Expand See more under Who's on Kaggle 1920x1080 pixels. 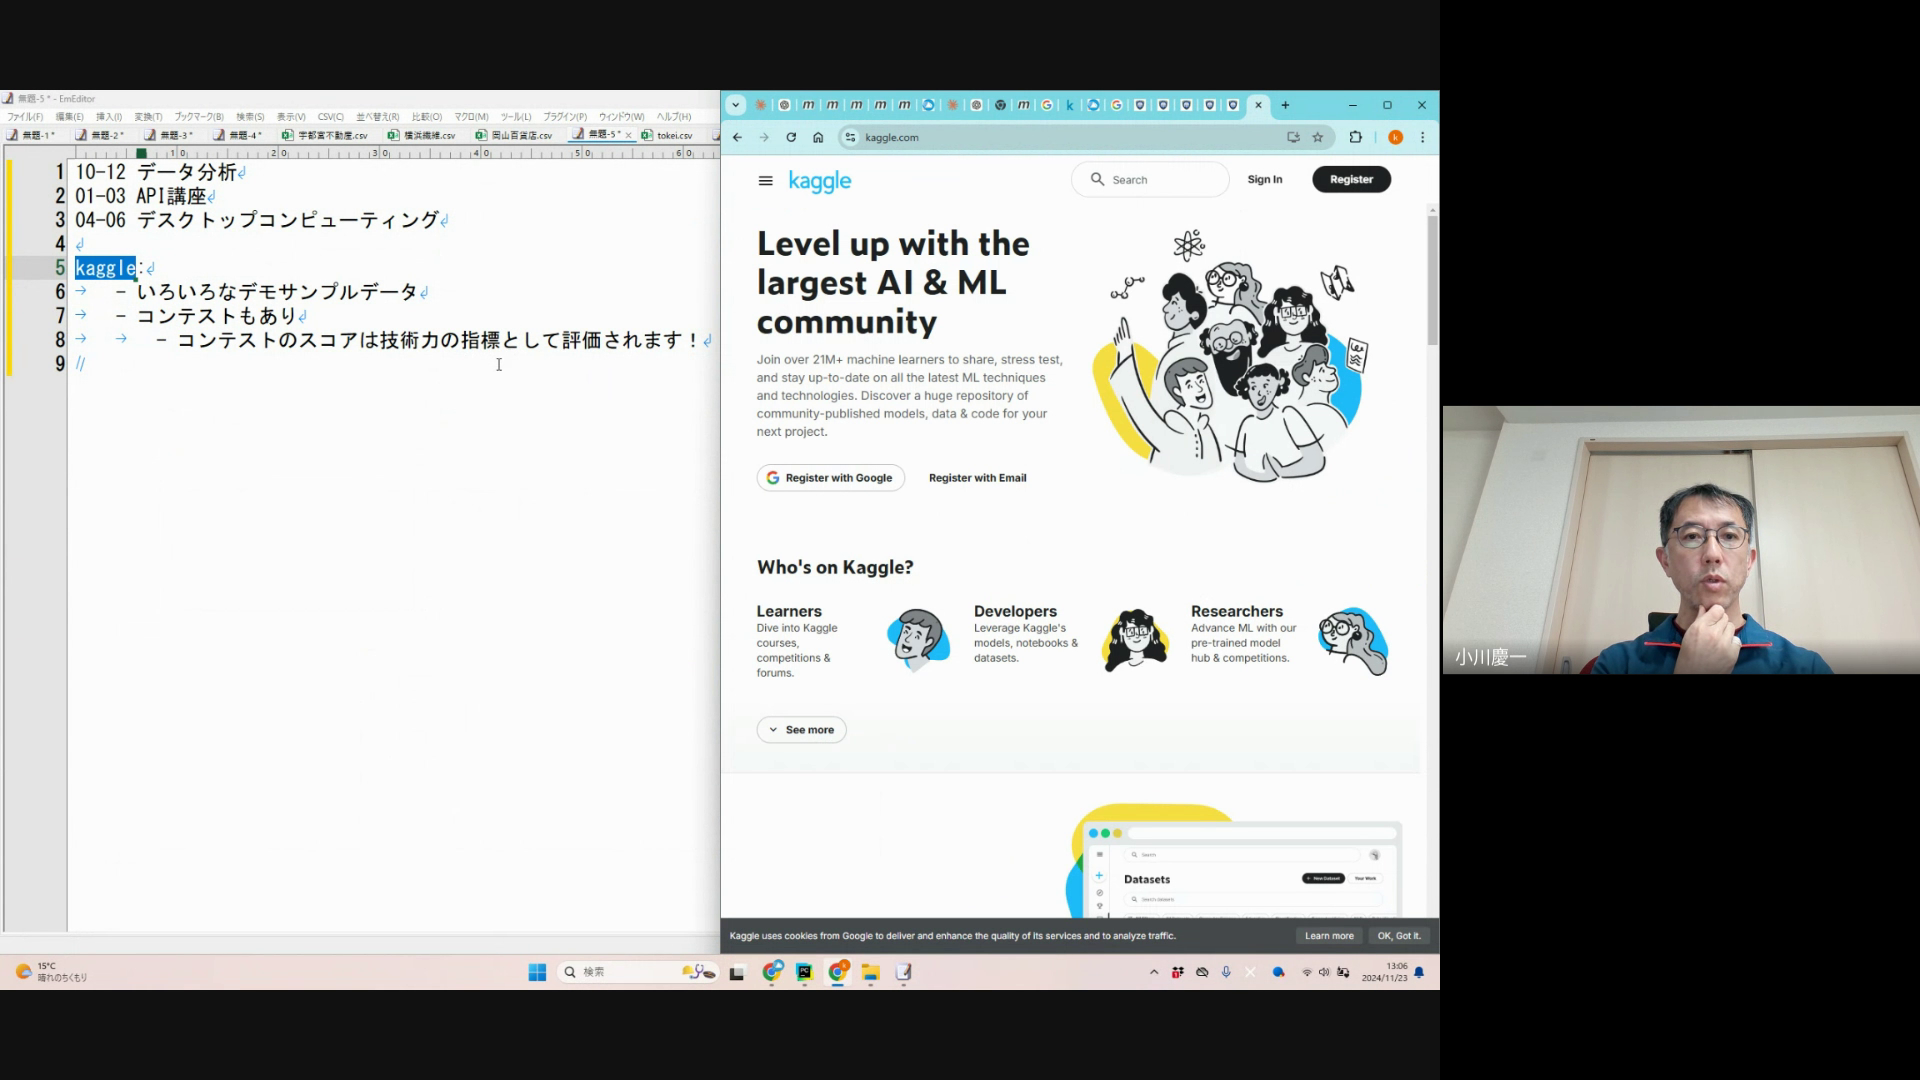[801, 730]
